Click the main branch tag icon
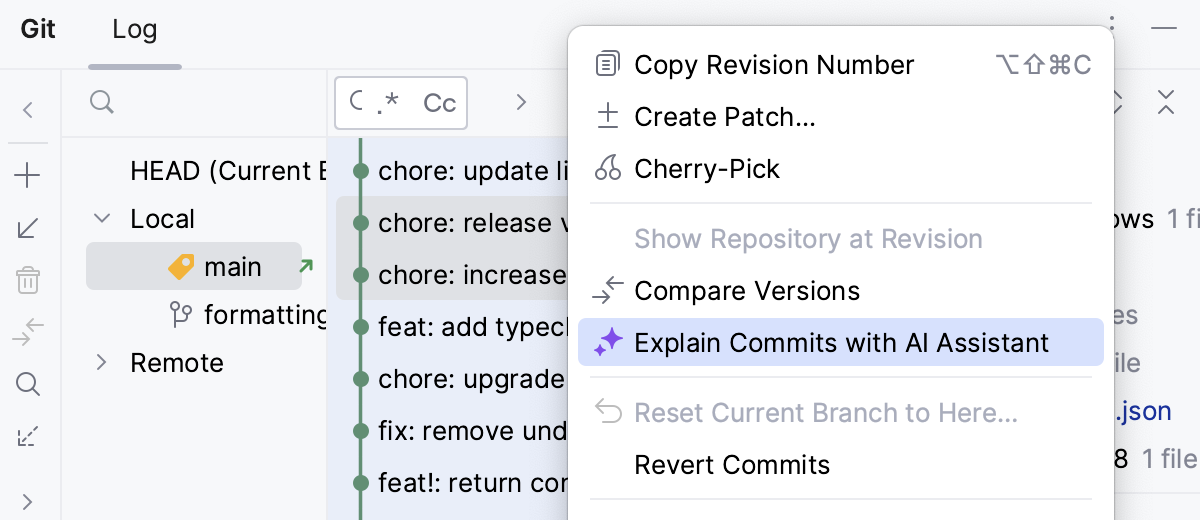Viewport: 1200px width, 520px height. tap(181, 267)
